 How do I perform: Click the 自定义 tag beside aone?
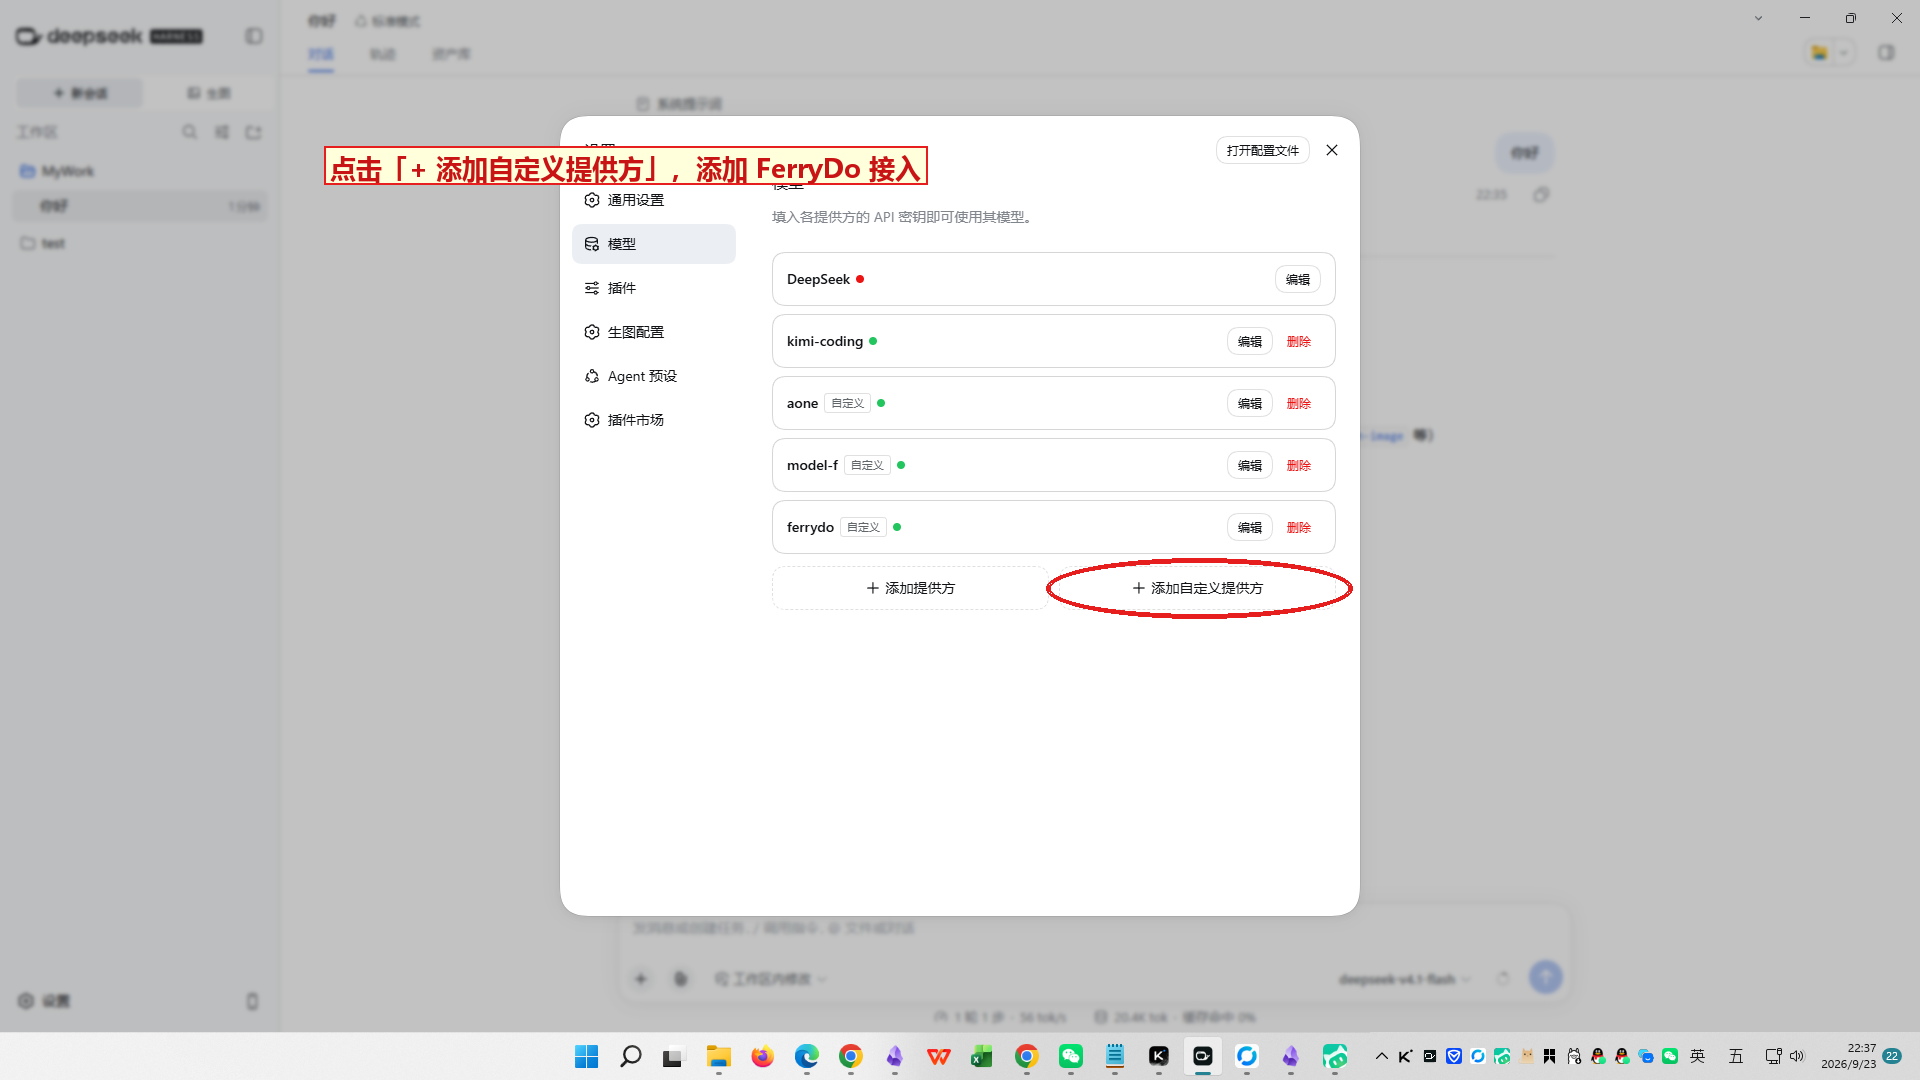pos(847,403)
